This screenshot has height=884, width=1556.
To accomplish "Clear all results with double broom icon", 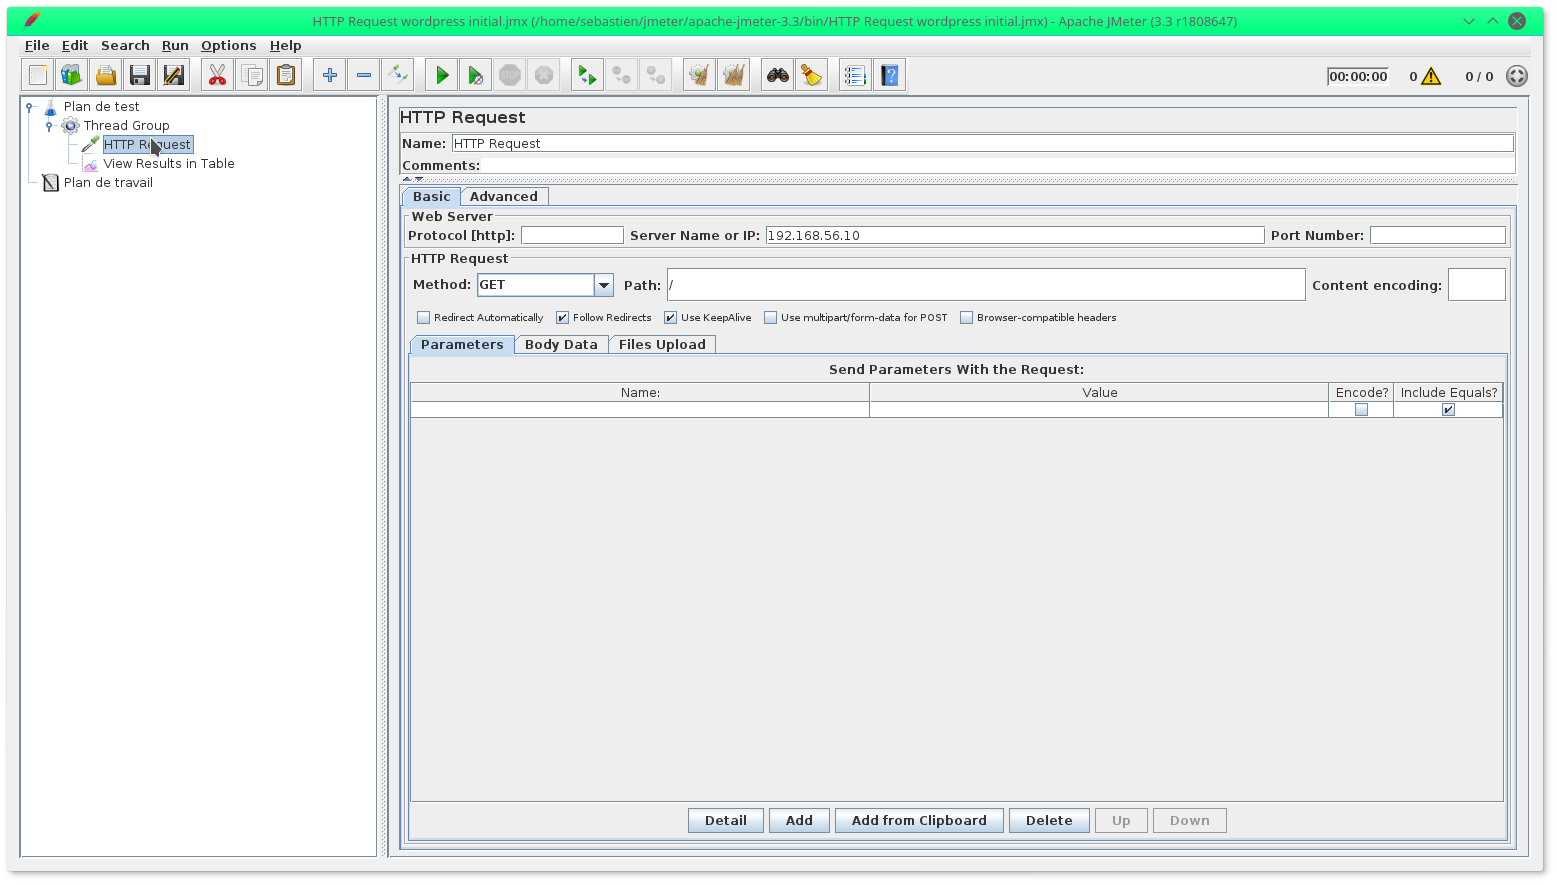I will (x=734, y=75).
